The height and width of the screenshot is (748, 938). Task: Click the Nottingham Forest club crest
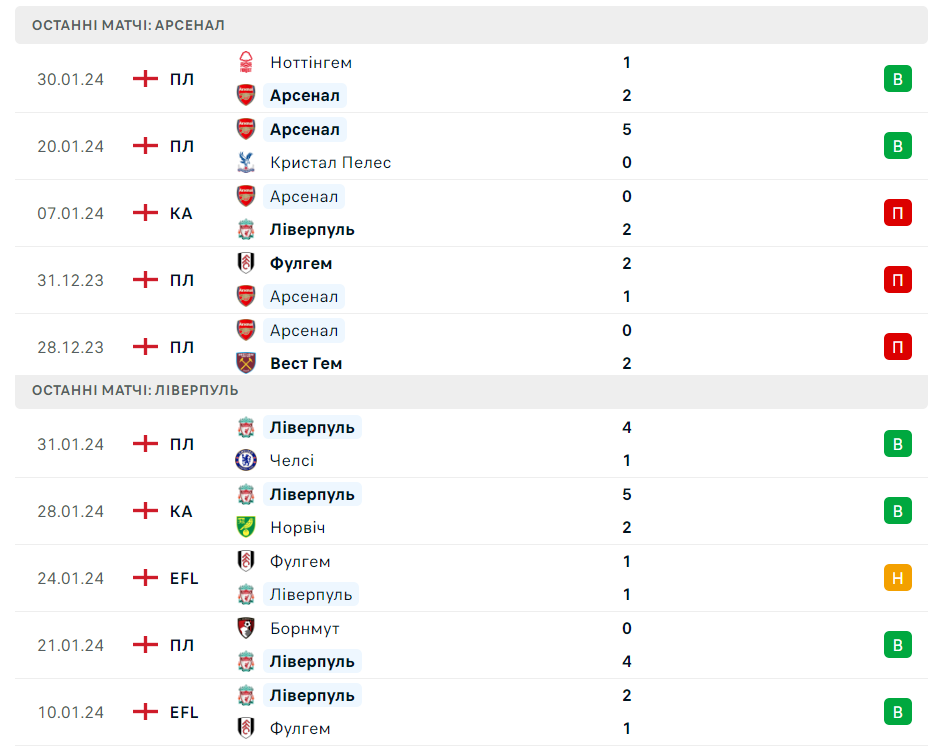(x=246, y=62)
